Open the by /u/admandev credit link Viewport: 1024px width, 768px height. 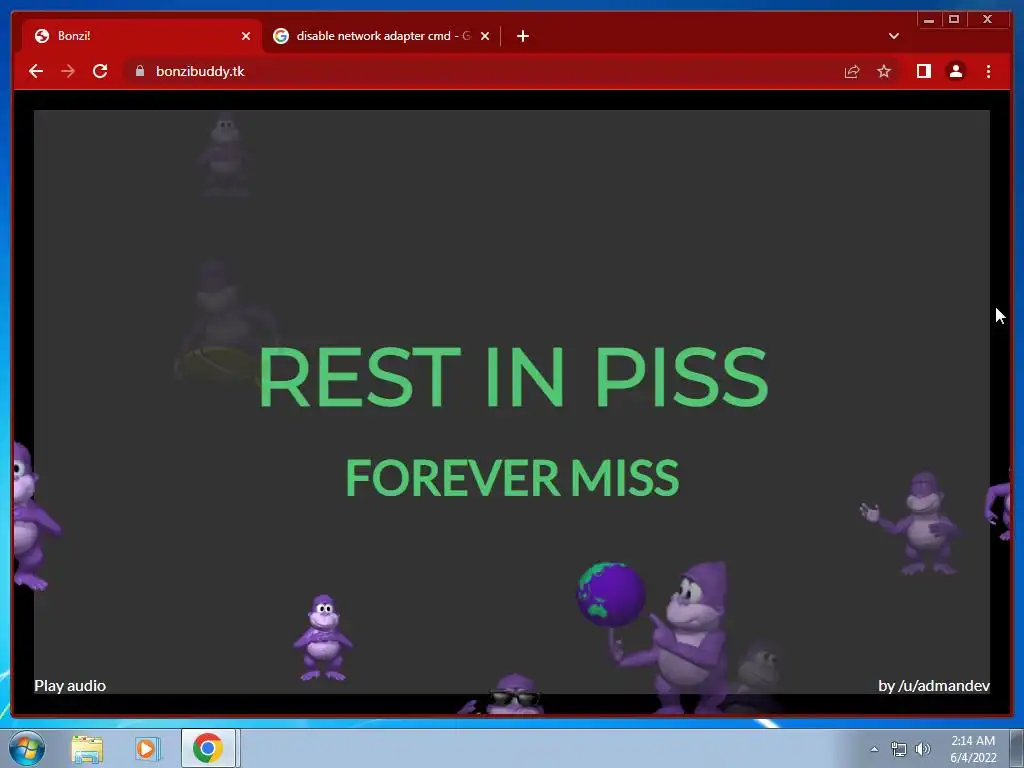tap(934, 686)
